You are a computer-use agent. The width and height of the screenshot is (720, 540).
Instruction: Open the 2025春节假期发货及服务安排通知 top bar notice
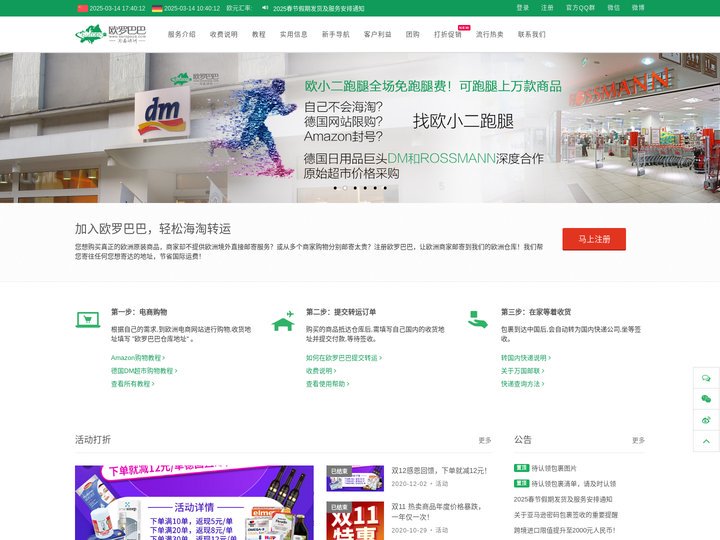click(x=319, y=8)
